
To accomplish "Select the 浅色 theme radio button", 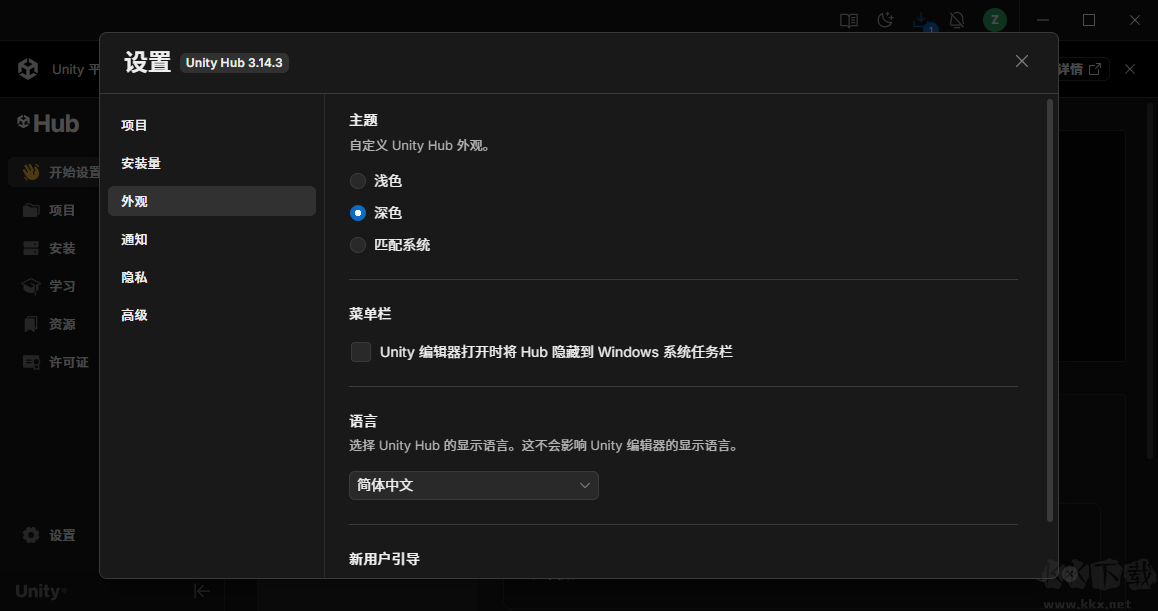I will tap(357, 181).
